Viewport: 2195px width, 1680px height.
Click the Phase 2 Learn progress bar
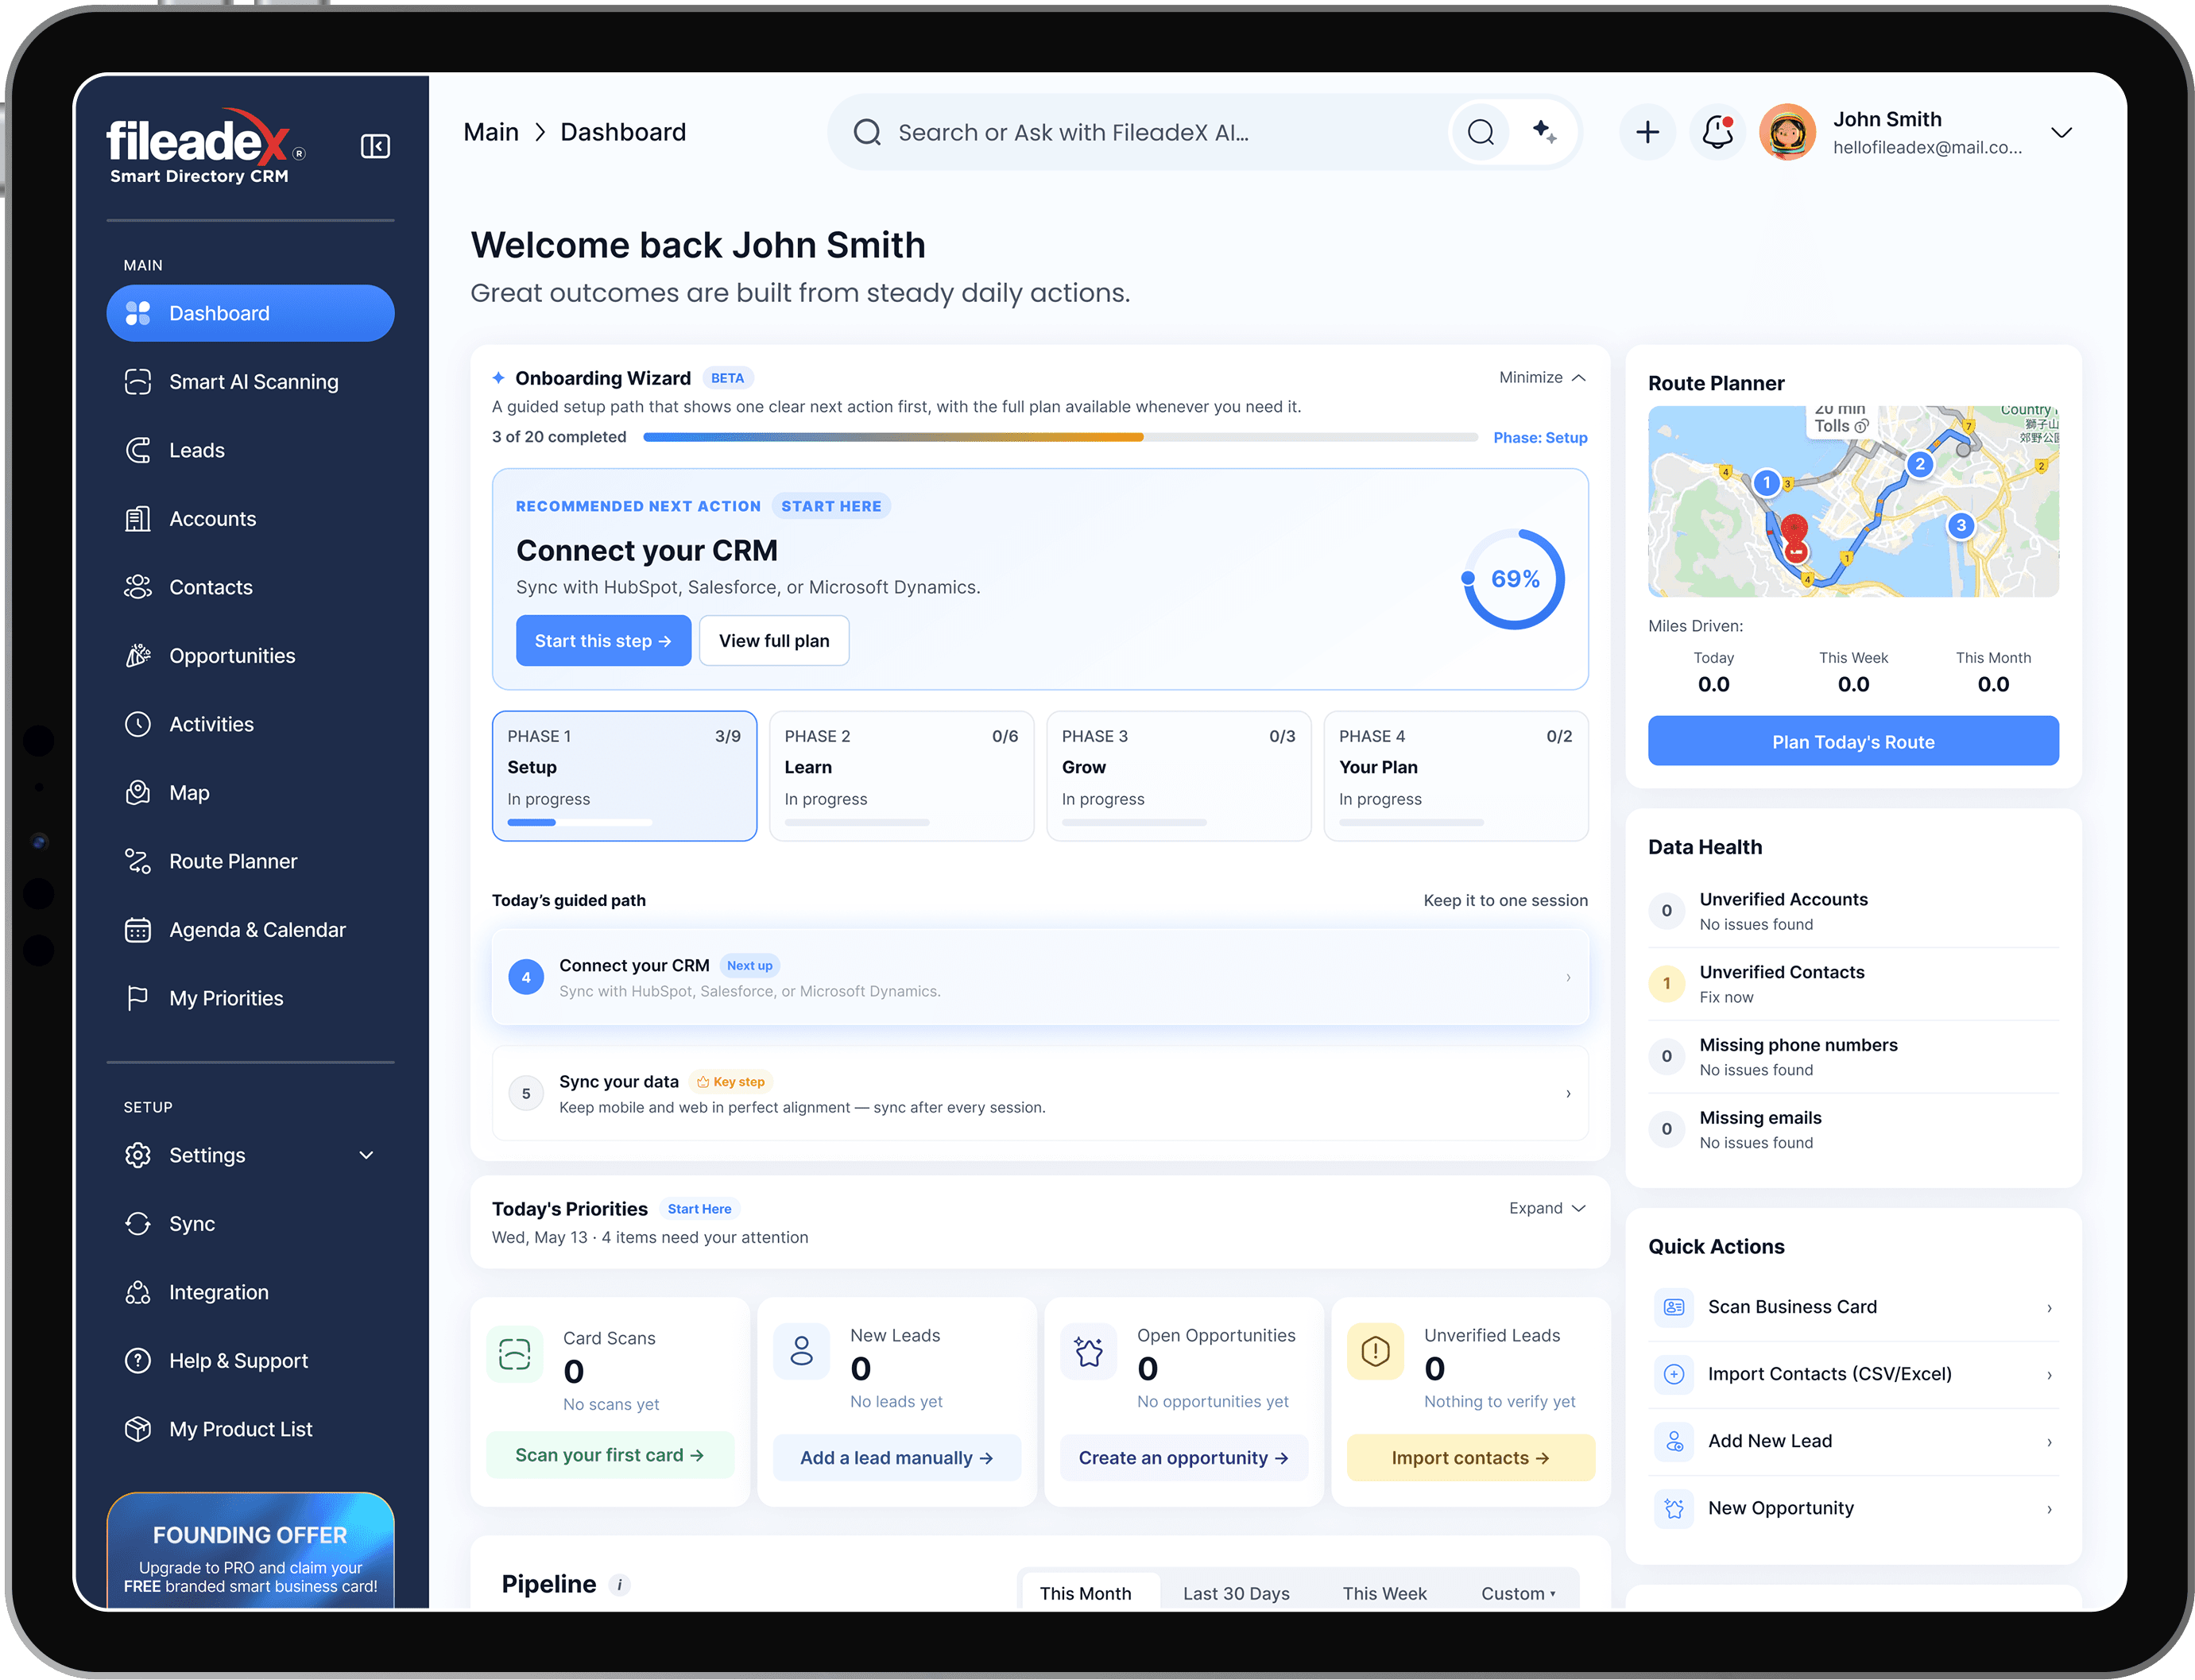(857, 822)
